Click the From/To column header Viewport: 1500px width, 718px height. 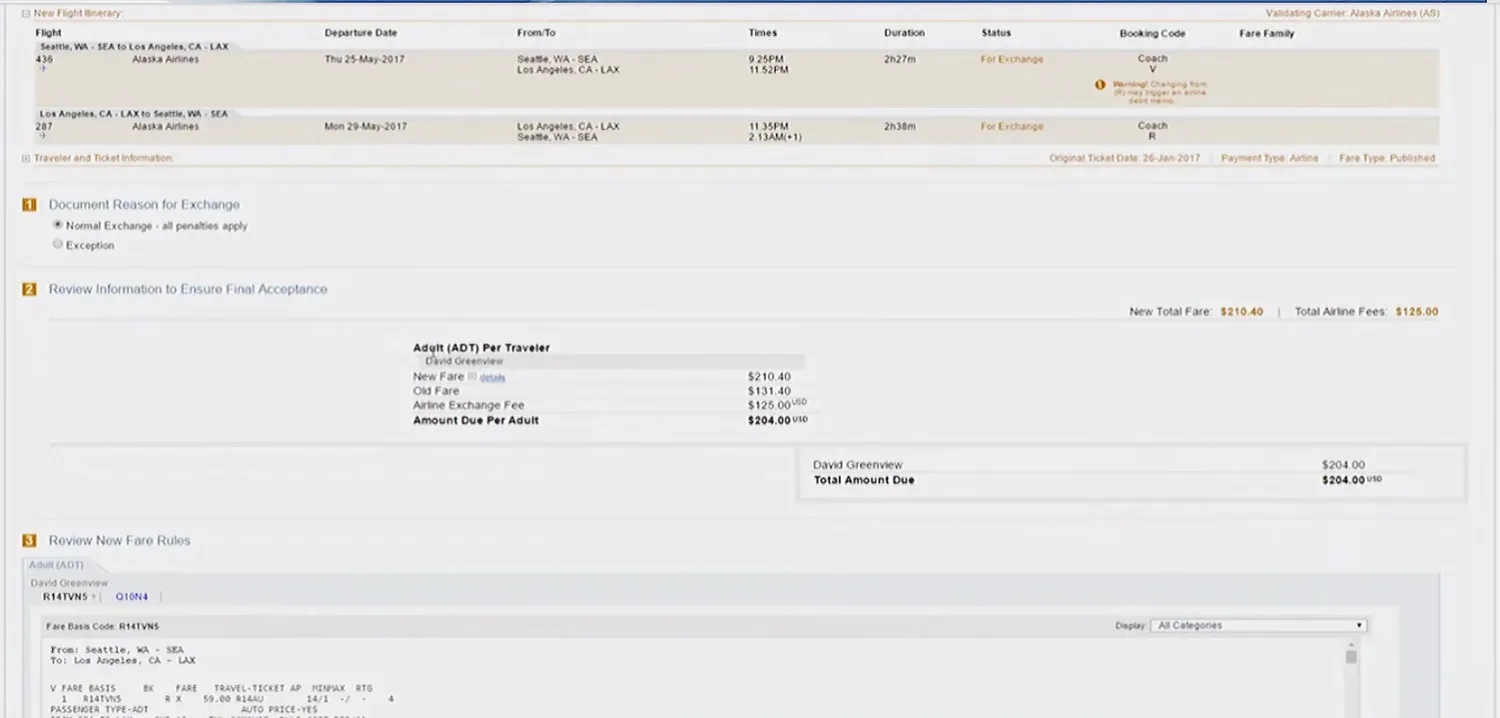(536, 33)
